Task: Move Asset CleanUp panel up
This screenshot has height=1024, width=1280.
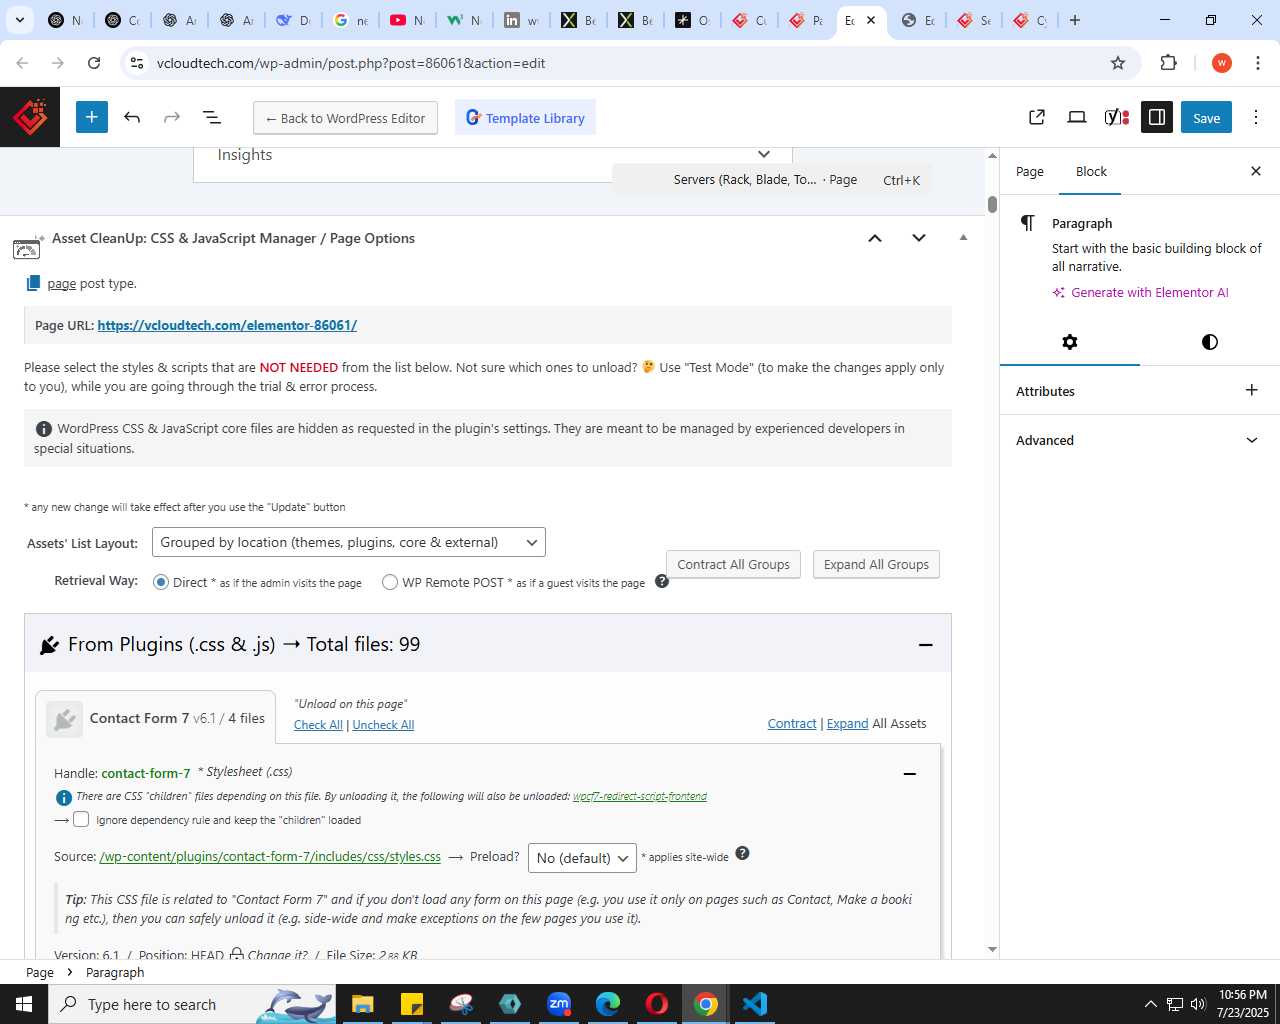Action: 875,238
